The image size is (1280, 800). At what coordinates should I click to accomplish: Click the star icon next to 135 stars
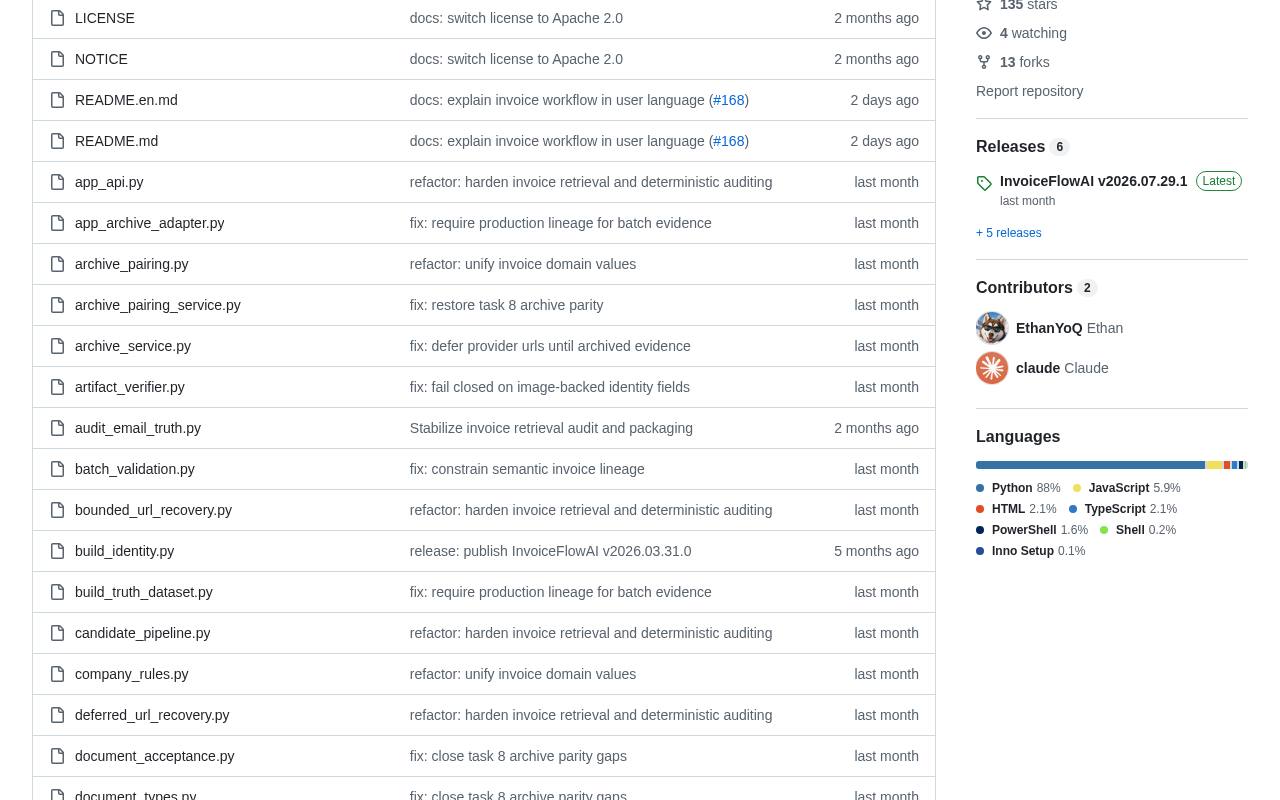(984, 5)
